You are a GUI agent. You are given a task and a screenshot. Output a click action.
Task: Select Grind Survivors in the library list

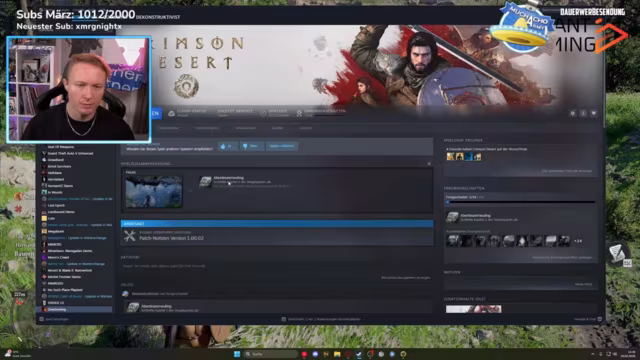click(x=59, y=167)
